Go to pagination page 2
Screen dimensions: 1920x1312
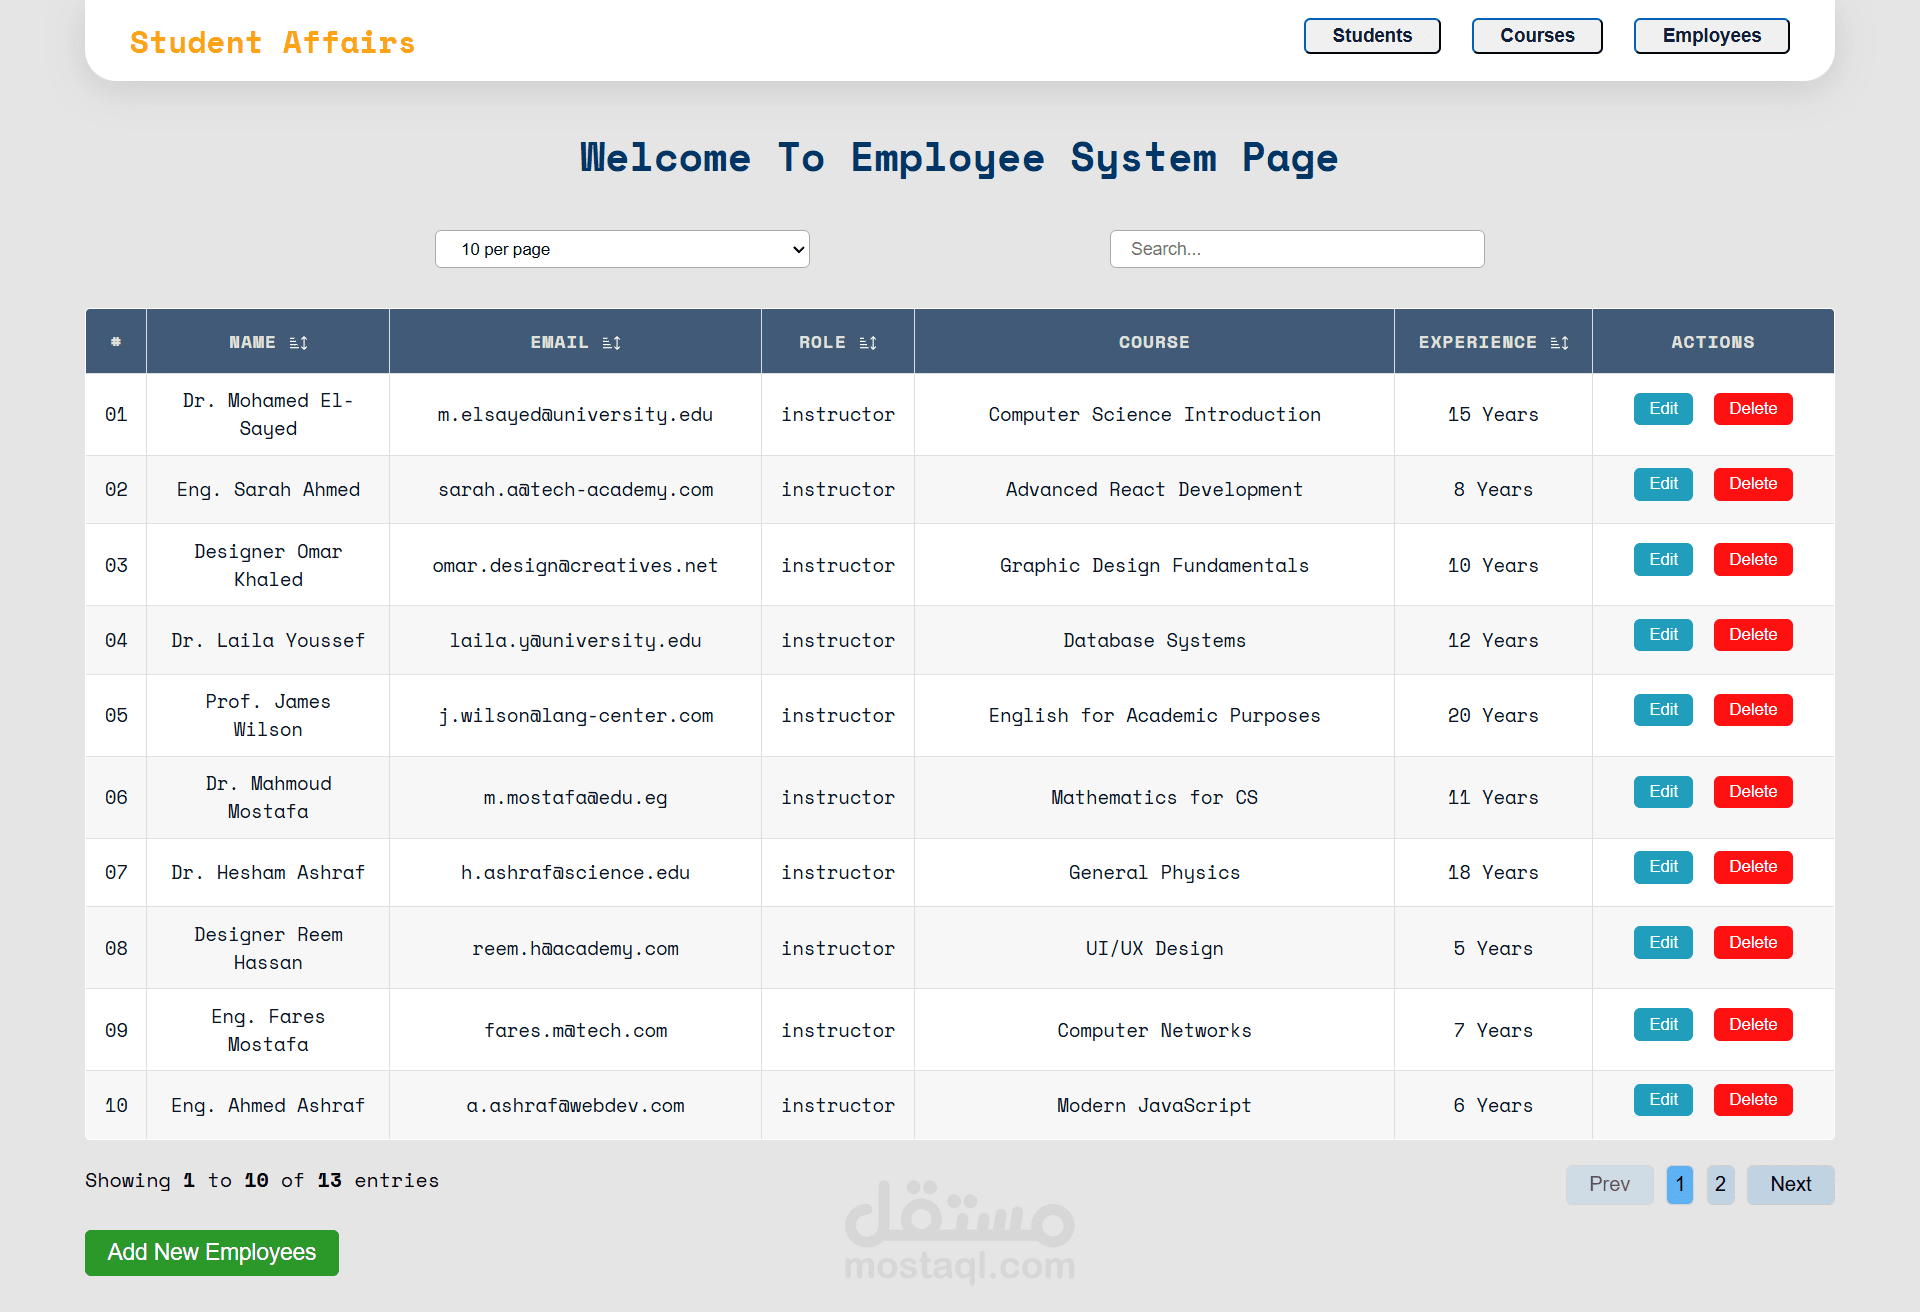[x=1720, y=1185]
